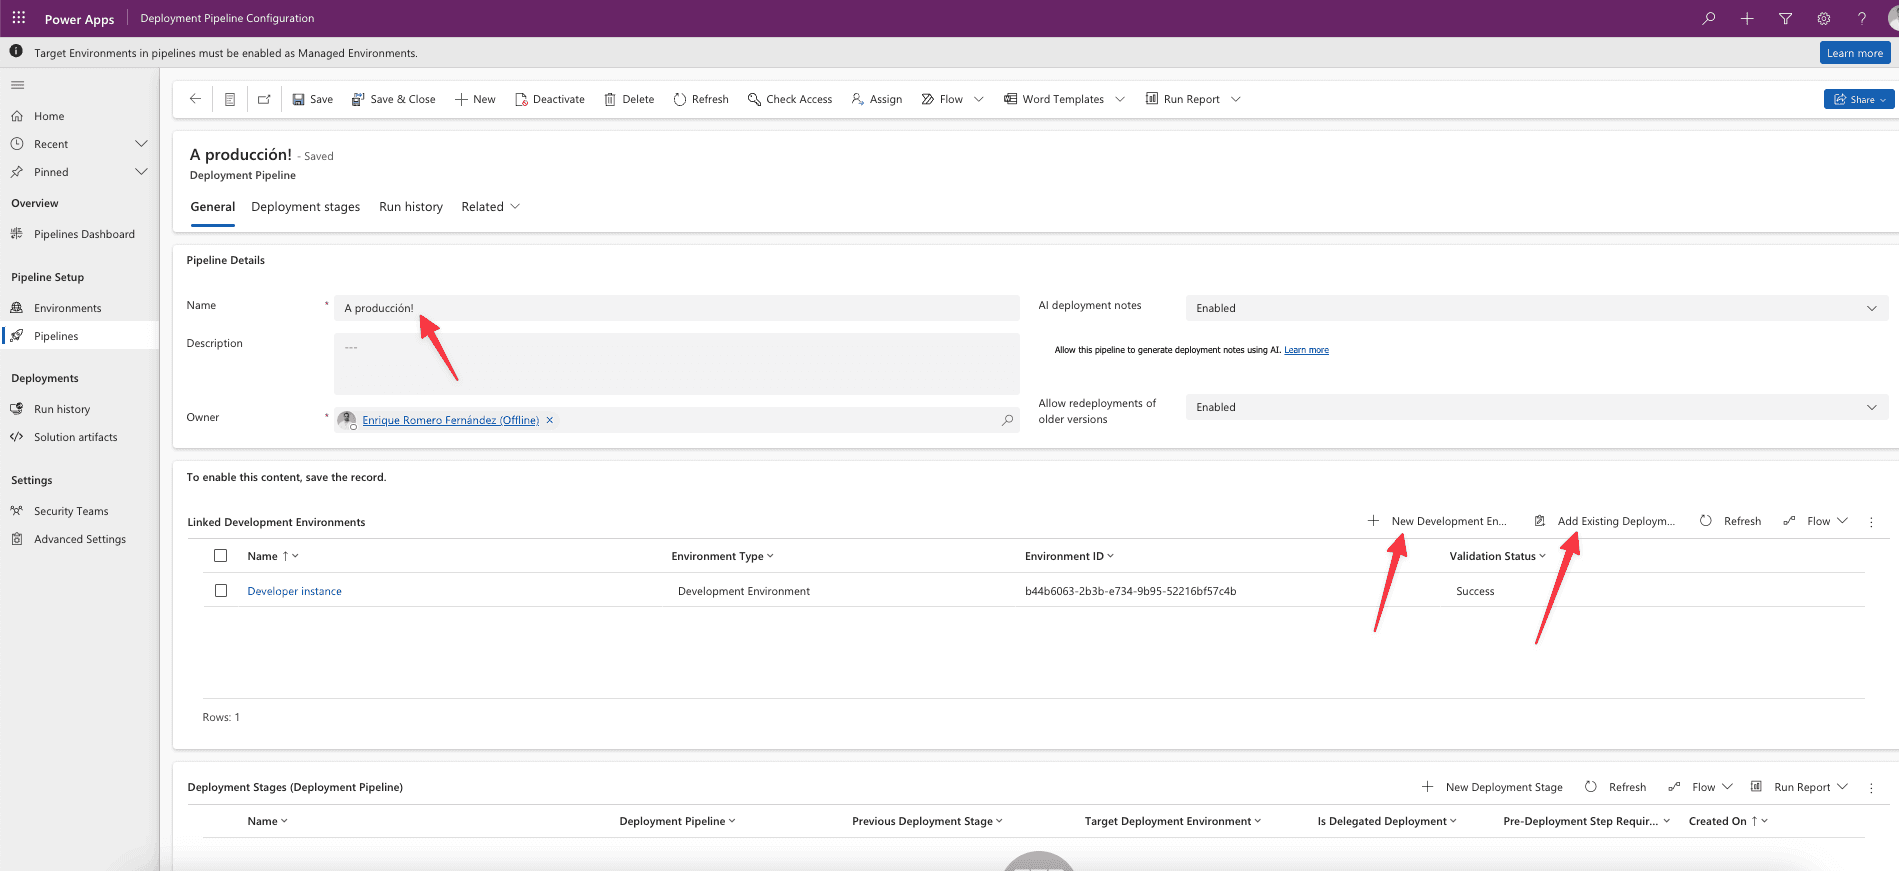The width and height of the screenshot is (1899, 871).
Task: Assign the record to another user
Action: tap(876, 99)
